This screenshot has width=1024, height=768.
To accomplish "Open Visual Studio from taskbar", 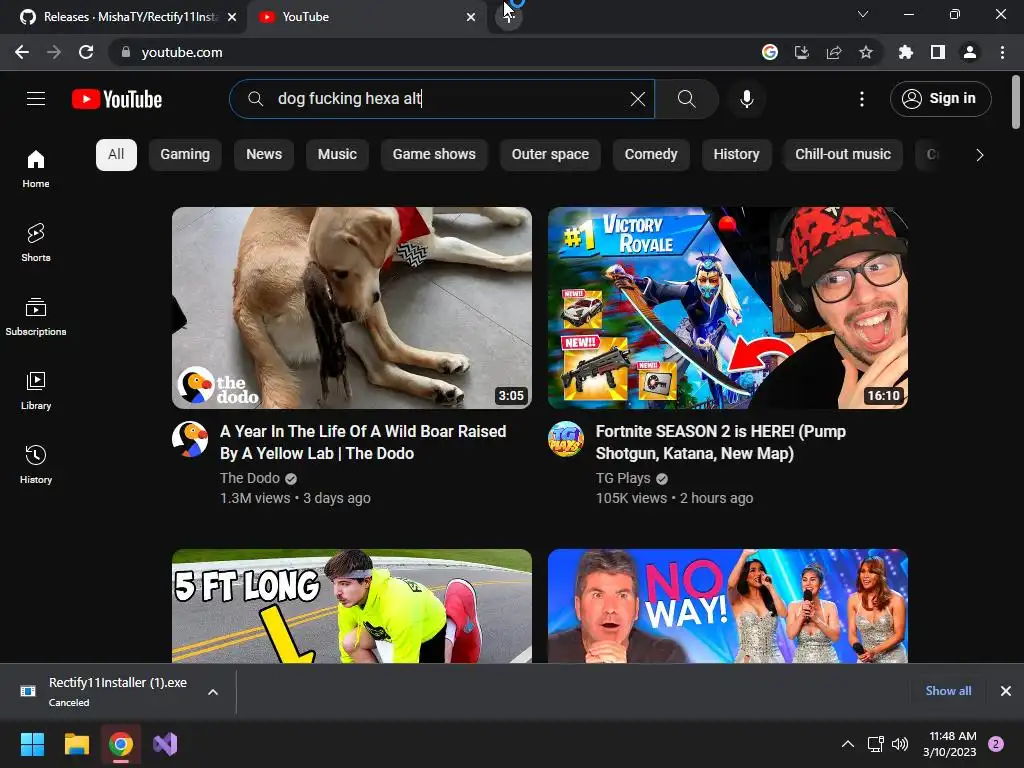I will (x=165, y=744).
